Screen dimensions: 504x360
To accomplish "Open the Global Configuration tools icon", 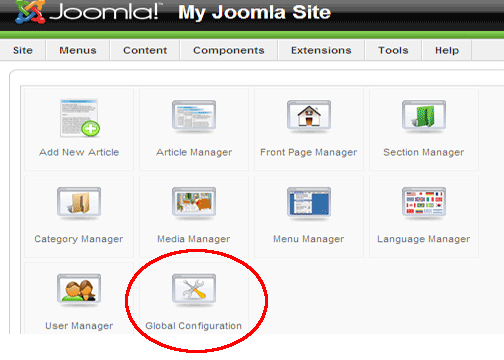I will (194, 289).
